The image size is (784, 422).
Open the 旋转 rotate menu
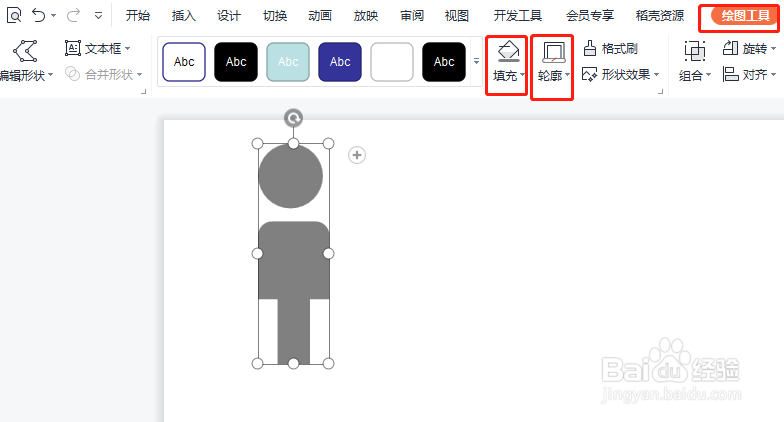click(749, 48)
